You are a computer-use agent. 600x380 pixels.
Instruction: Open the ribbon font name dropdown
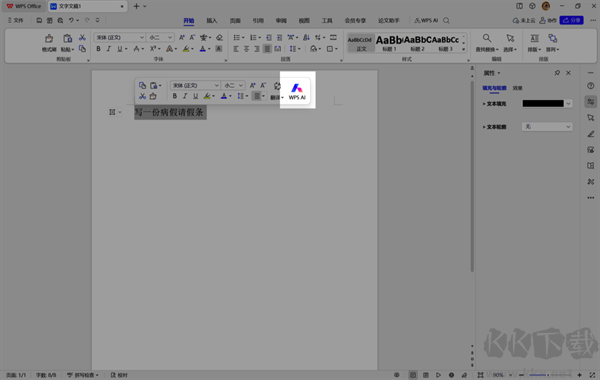[142, 38]
